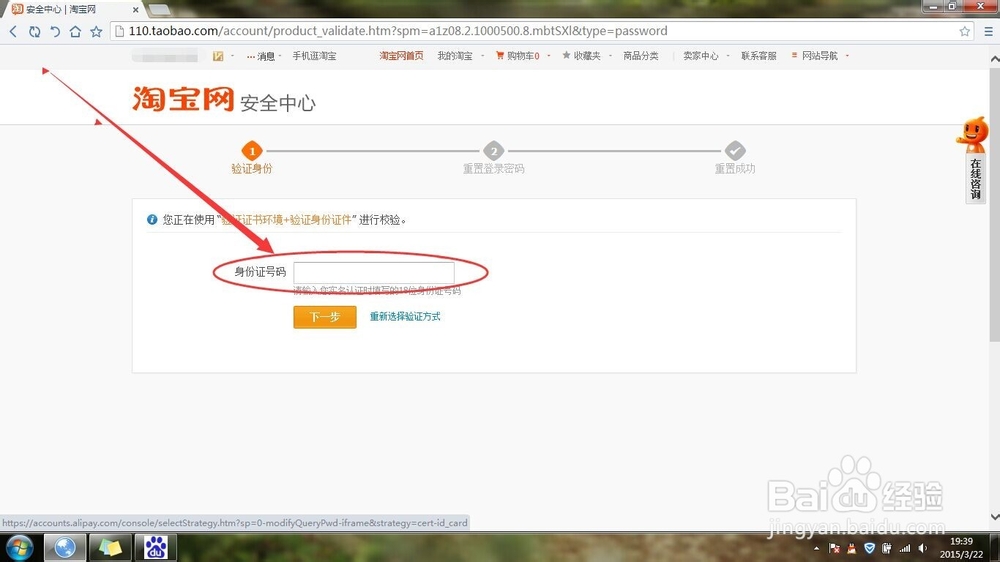
Task: Click bookmark star at the address bar's right end
Action: [964, 31]
